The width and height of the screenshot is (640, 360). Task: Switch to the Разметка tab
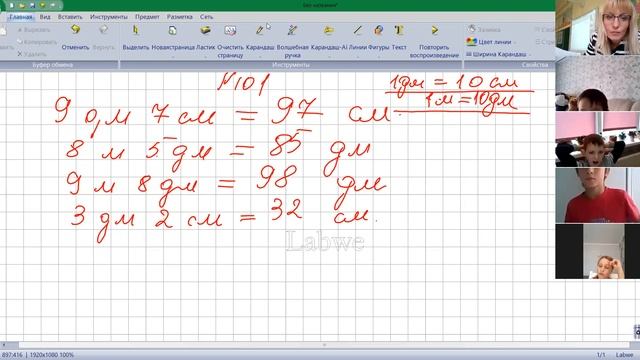(x=180, y=17)
